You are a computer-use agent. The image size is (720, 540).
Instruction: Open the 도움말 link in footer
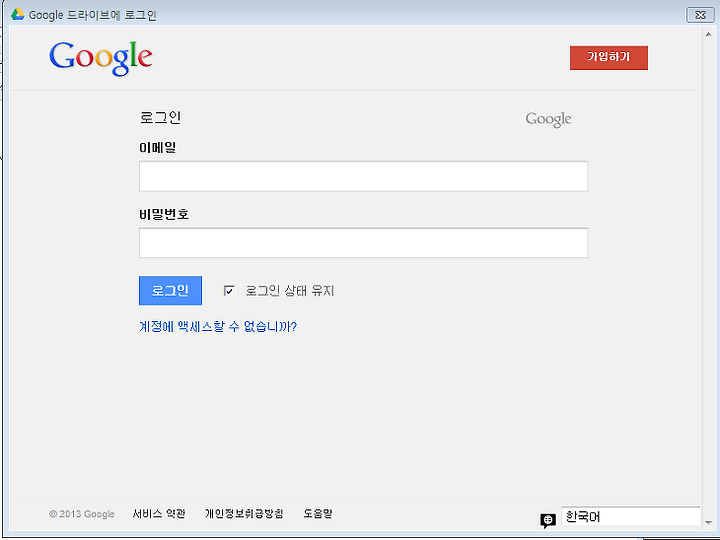tap(318, 513)
